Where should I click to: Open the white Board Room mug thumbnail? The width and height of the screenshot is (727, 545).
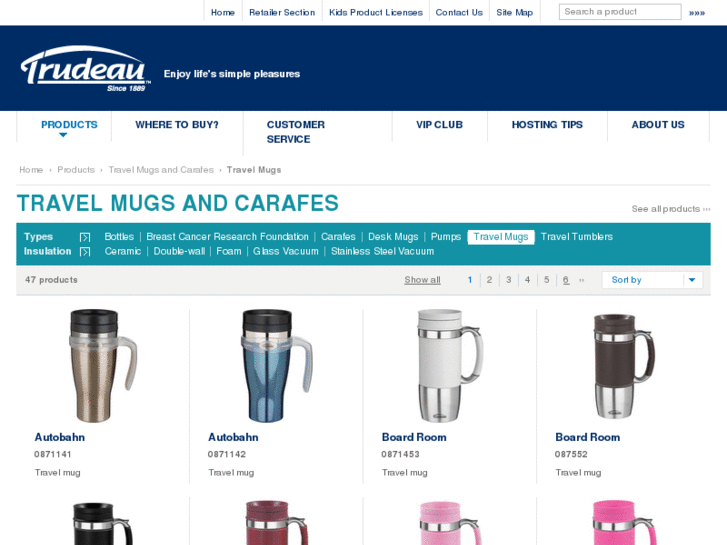[x=450, y=365]
